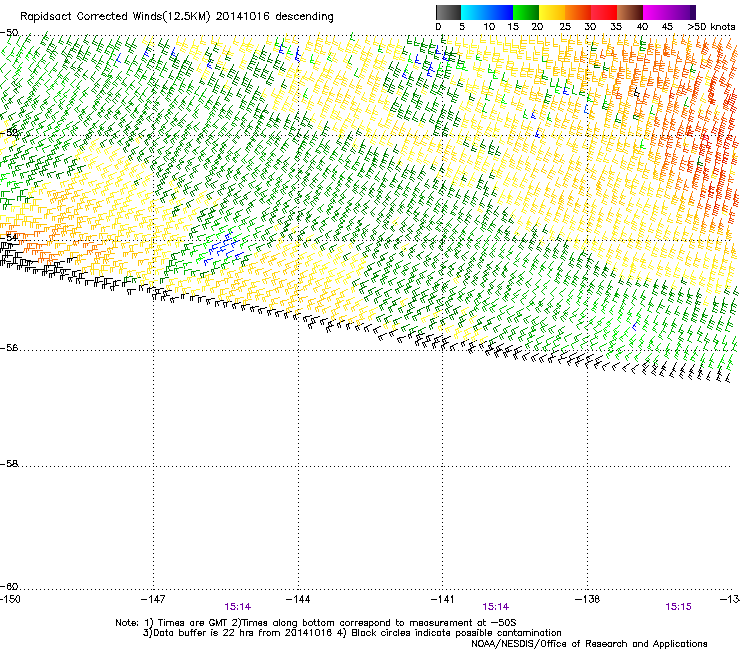The height and width of the screenshot is (650, 740).
Task: Click the '-50' latitude label
Action: pyautogui.click(x=9, y=33)
